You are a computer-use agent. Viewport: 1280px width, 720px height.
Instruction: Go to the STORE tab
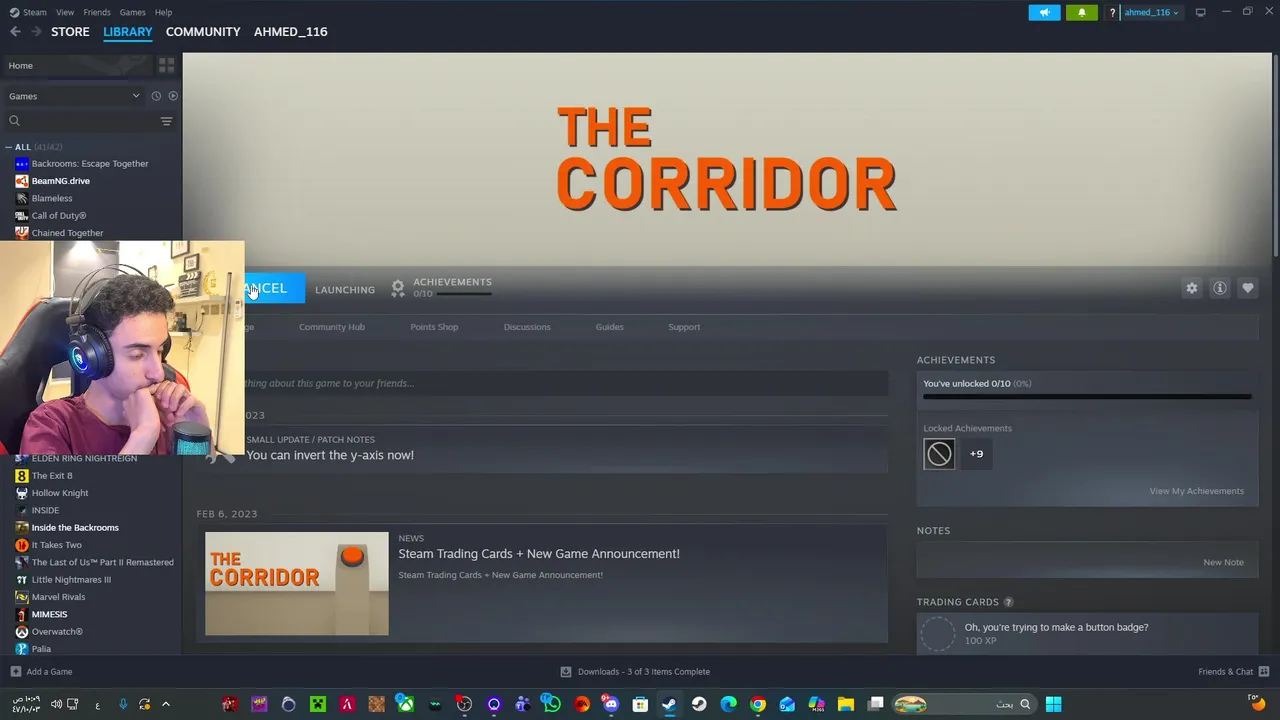pyautogui.click(x=70, y=32)
